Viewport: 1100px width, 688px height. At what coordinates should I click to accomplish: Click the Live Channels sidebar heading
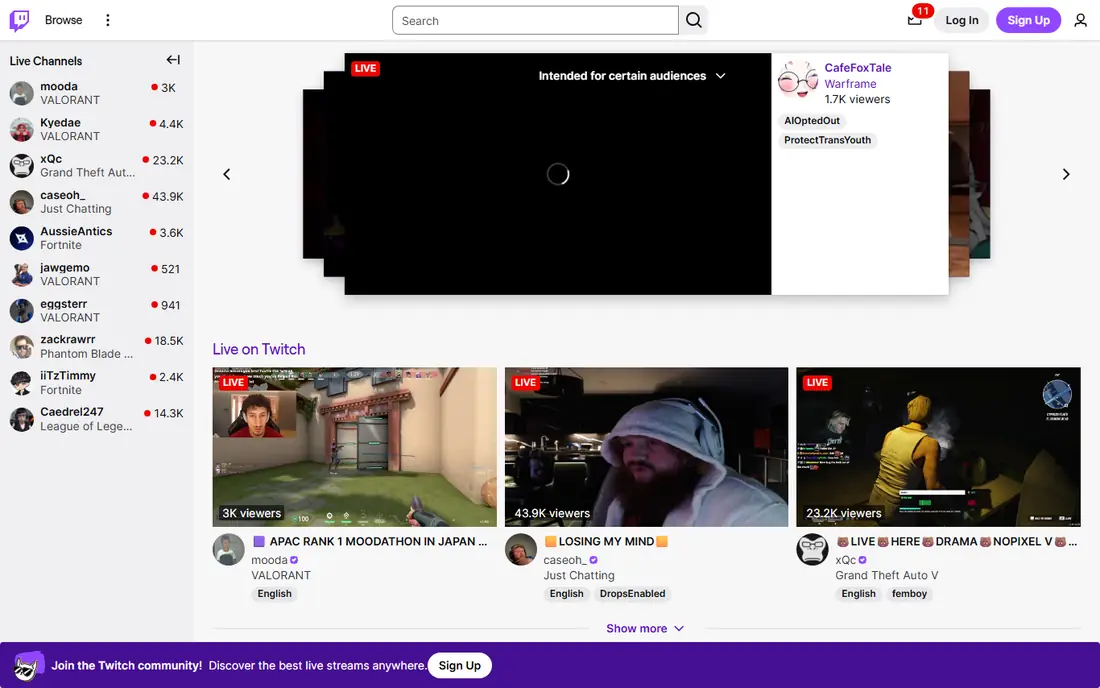click(x=46, y=61)
